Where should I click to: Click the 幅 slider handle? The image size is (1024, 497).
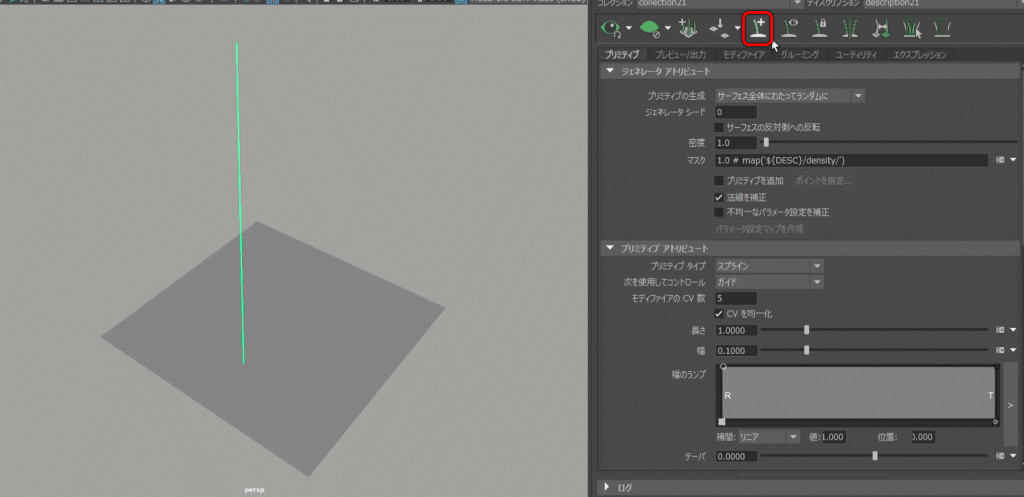[807, 350]
